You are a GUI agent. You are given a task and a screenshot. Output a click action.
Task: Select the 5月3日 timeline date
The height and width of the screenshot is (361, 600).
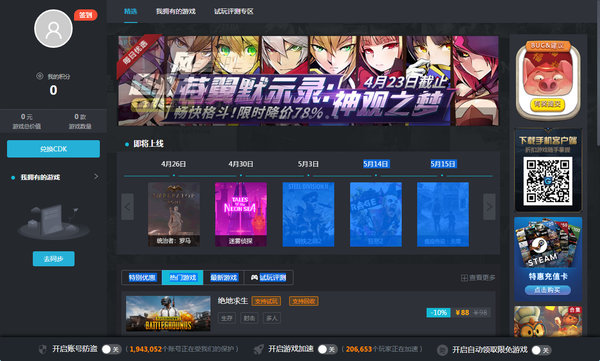308,164
